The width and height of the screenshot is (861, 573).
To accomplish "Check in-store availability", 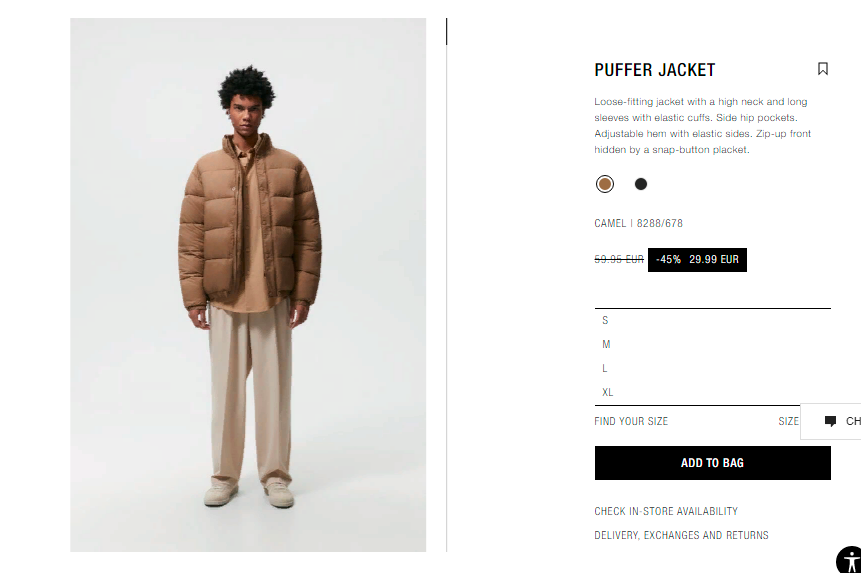I will tap(666, 511).
